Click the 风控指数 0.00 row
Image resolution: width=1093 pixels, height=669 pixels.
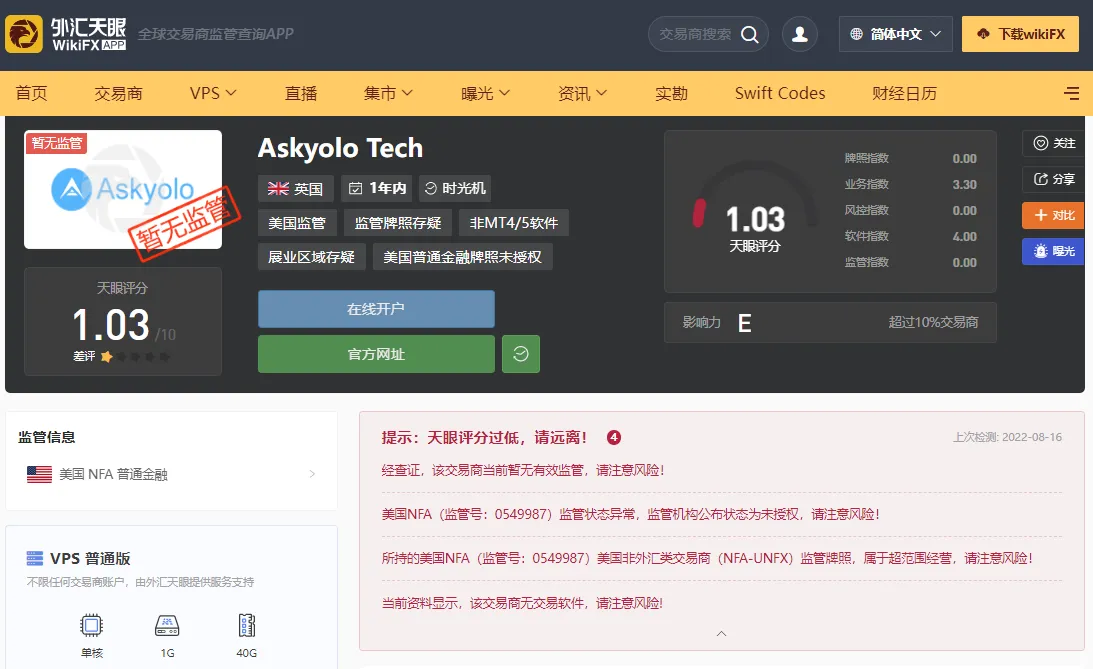tap(910, 210)
